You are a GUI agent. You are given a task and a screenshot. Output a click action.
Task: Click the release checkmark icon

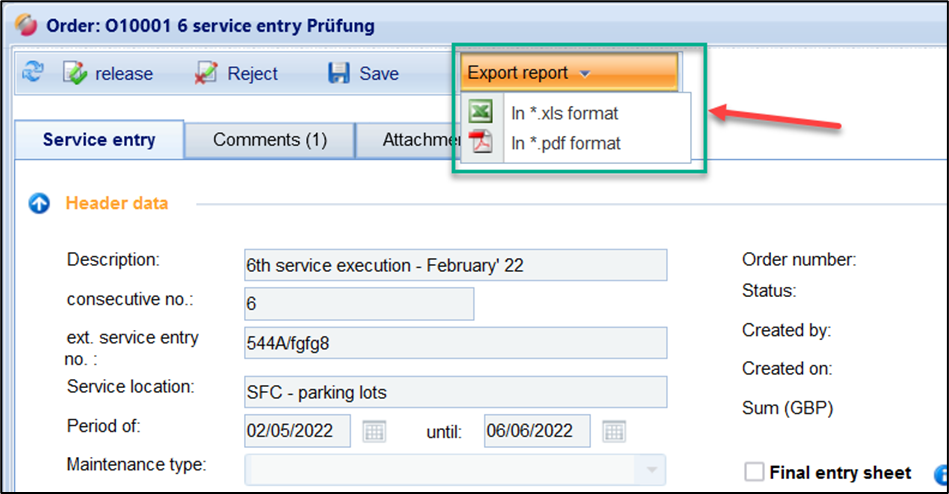coord(76,73)
